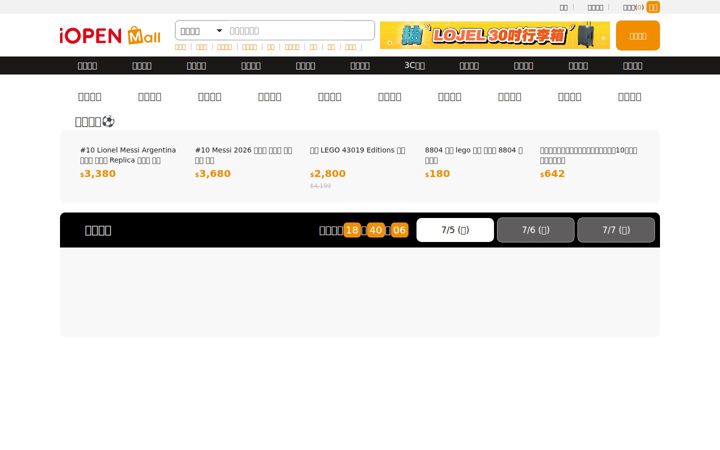Click the $2,800 price
720x450 pixels.
coord(327,174)
